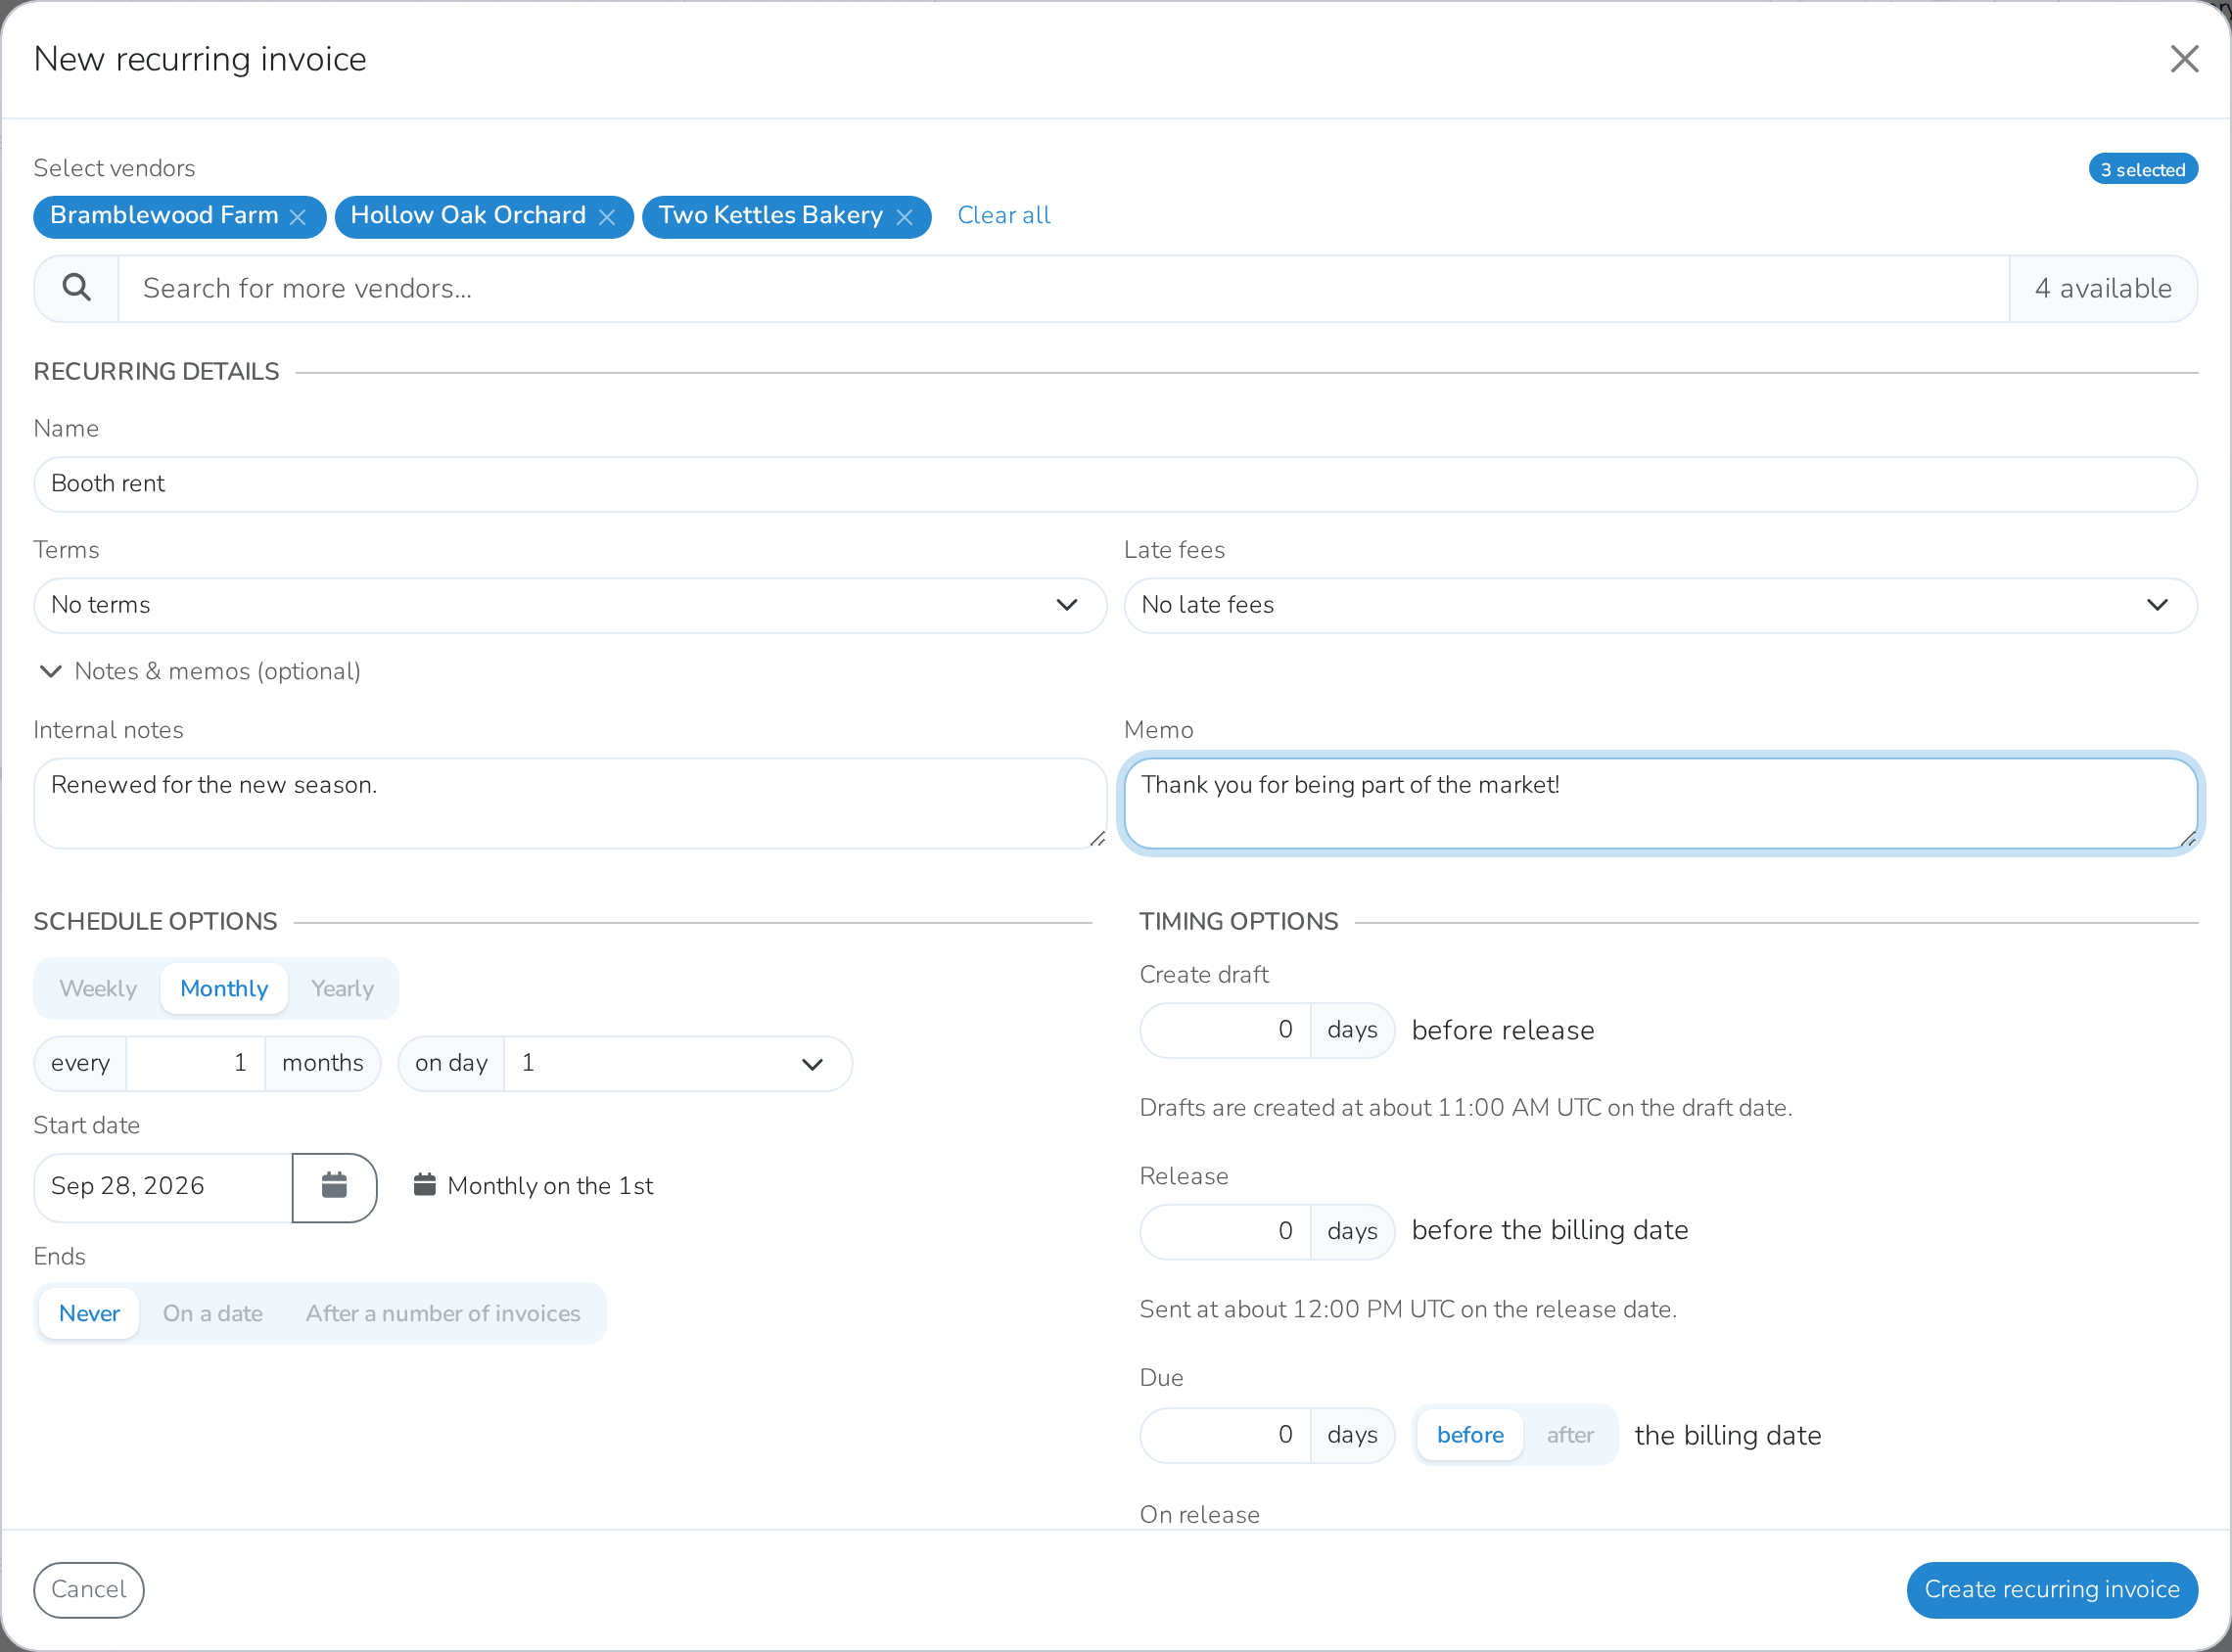Edit the Name field containing Booth rent
Screen dimensions: 2232x1652
[x=1115, y=484]
